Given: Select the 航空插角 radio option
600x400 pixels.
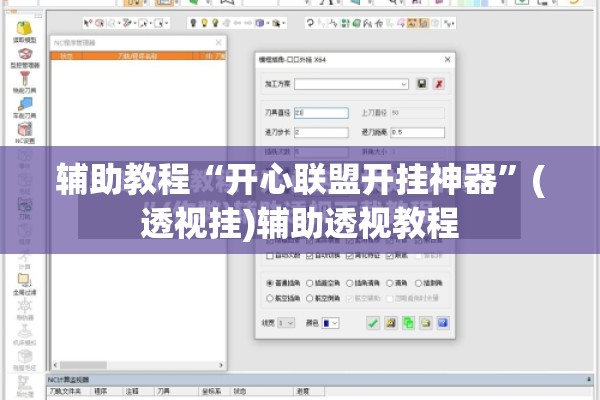Looking at the screenshot, I should tap(269, 298).
